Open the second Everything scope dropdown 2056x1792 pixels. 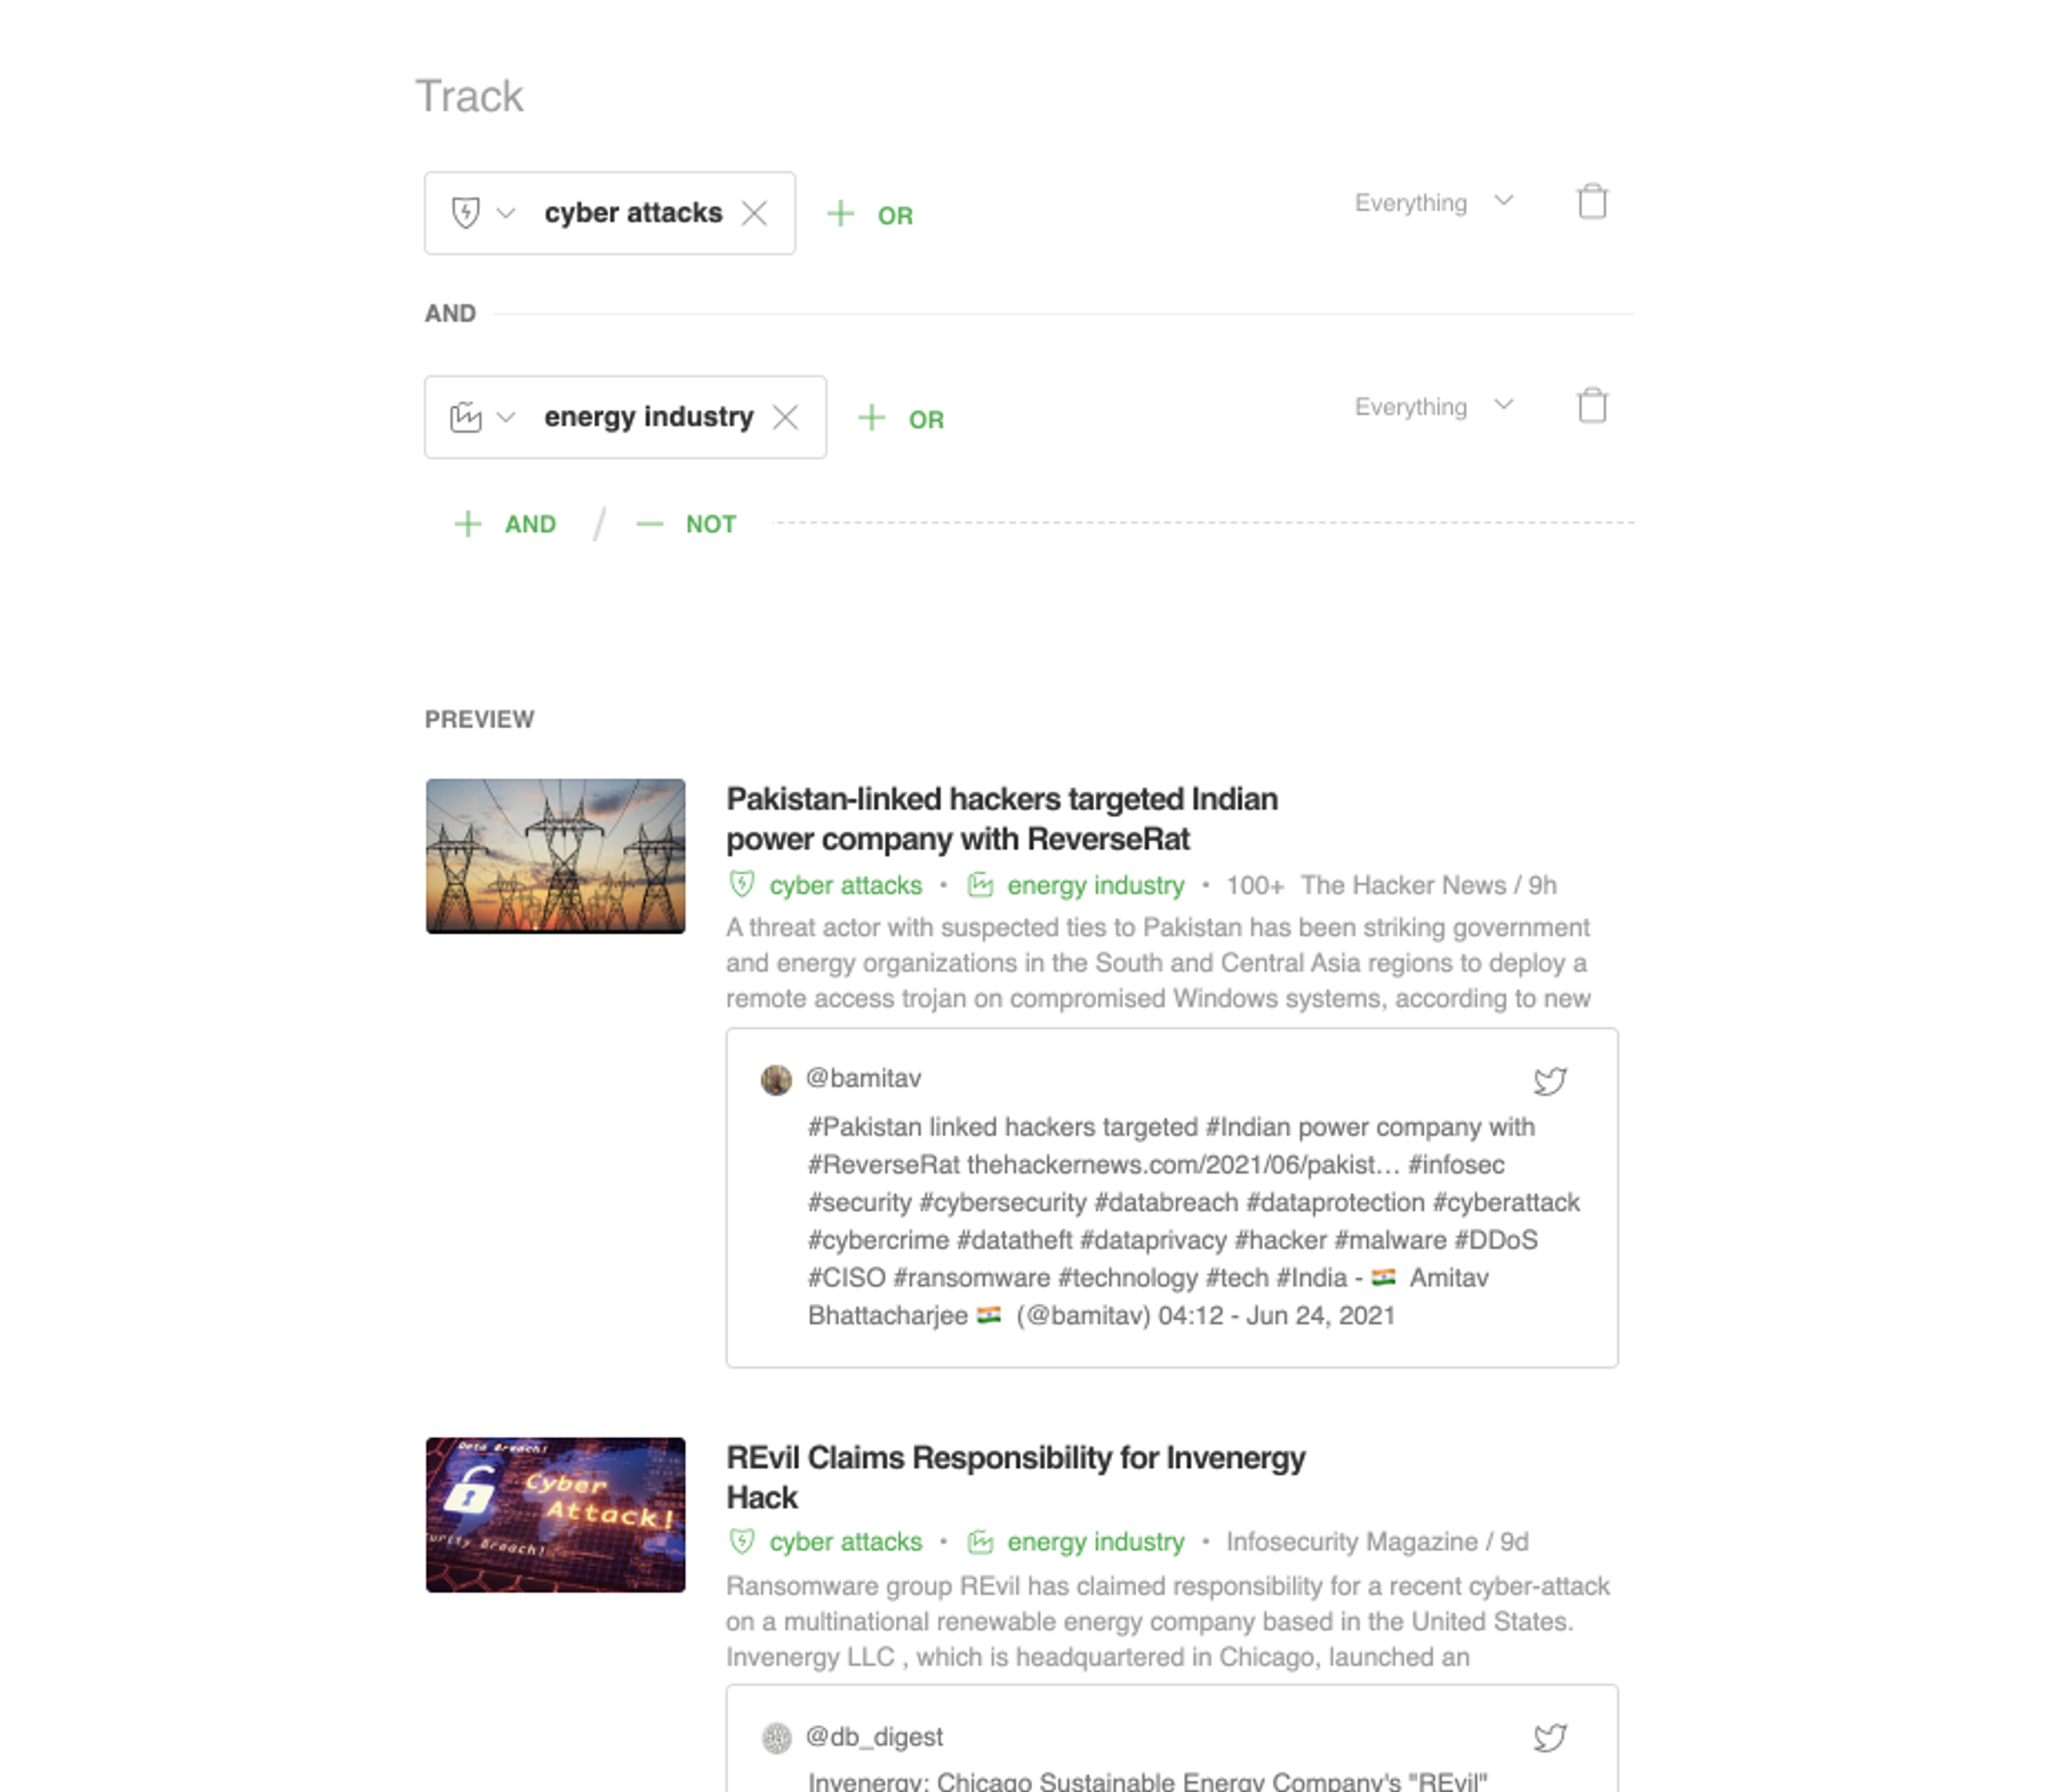coord(1433,407)
